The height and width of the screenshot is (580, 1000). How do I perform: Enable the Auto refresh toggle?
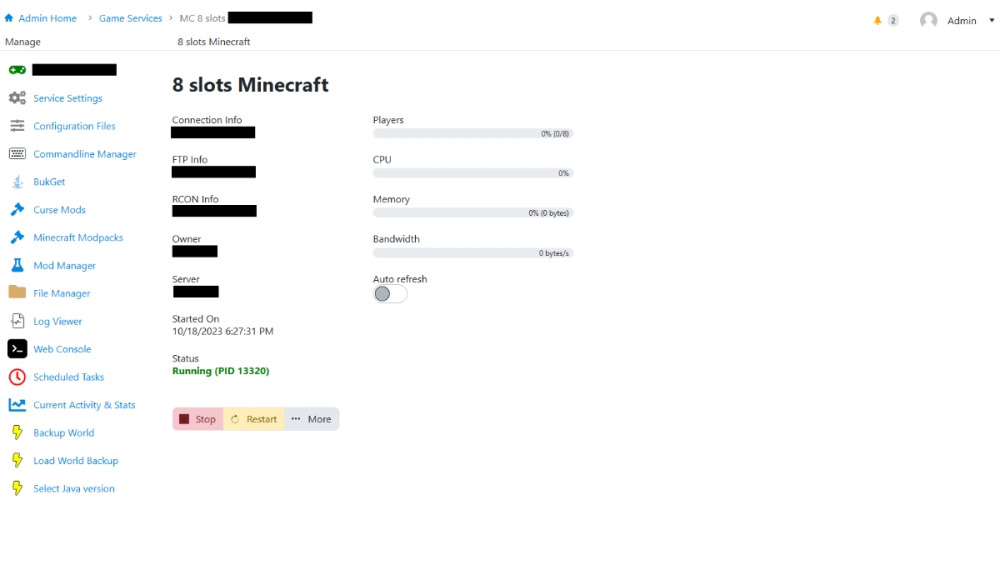[390, 294]
